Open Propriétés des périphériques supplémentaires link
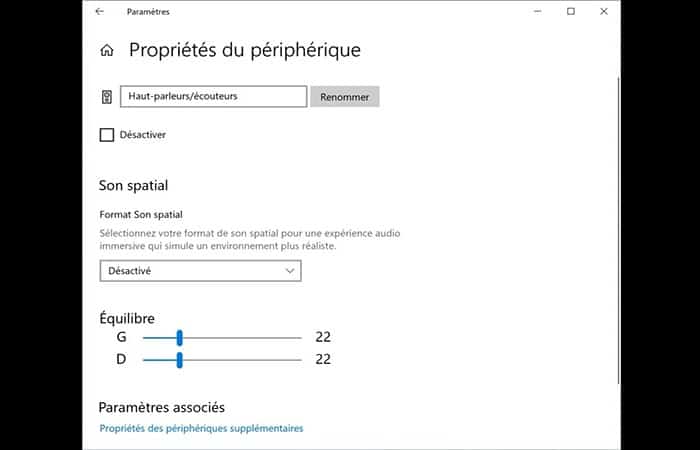The height and width of the screenshot is (450, 700). click(201, 428)
